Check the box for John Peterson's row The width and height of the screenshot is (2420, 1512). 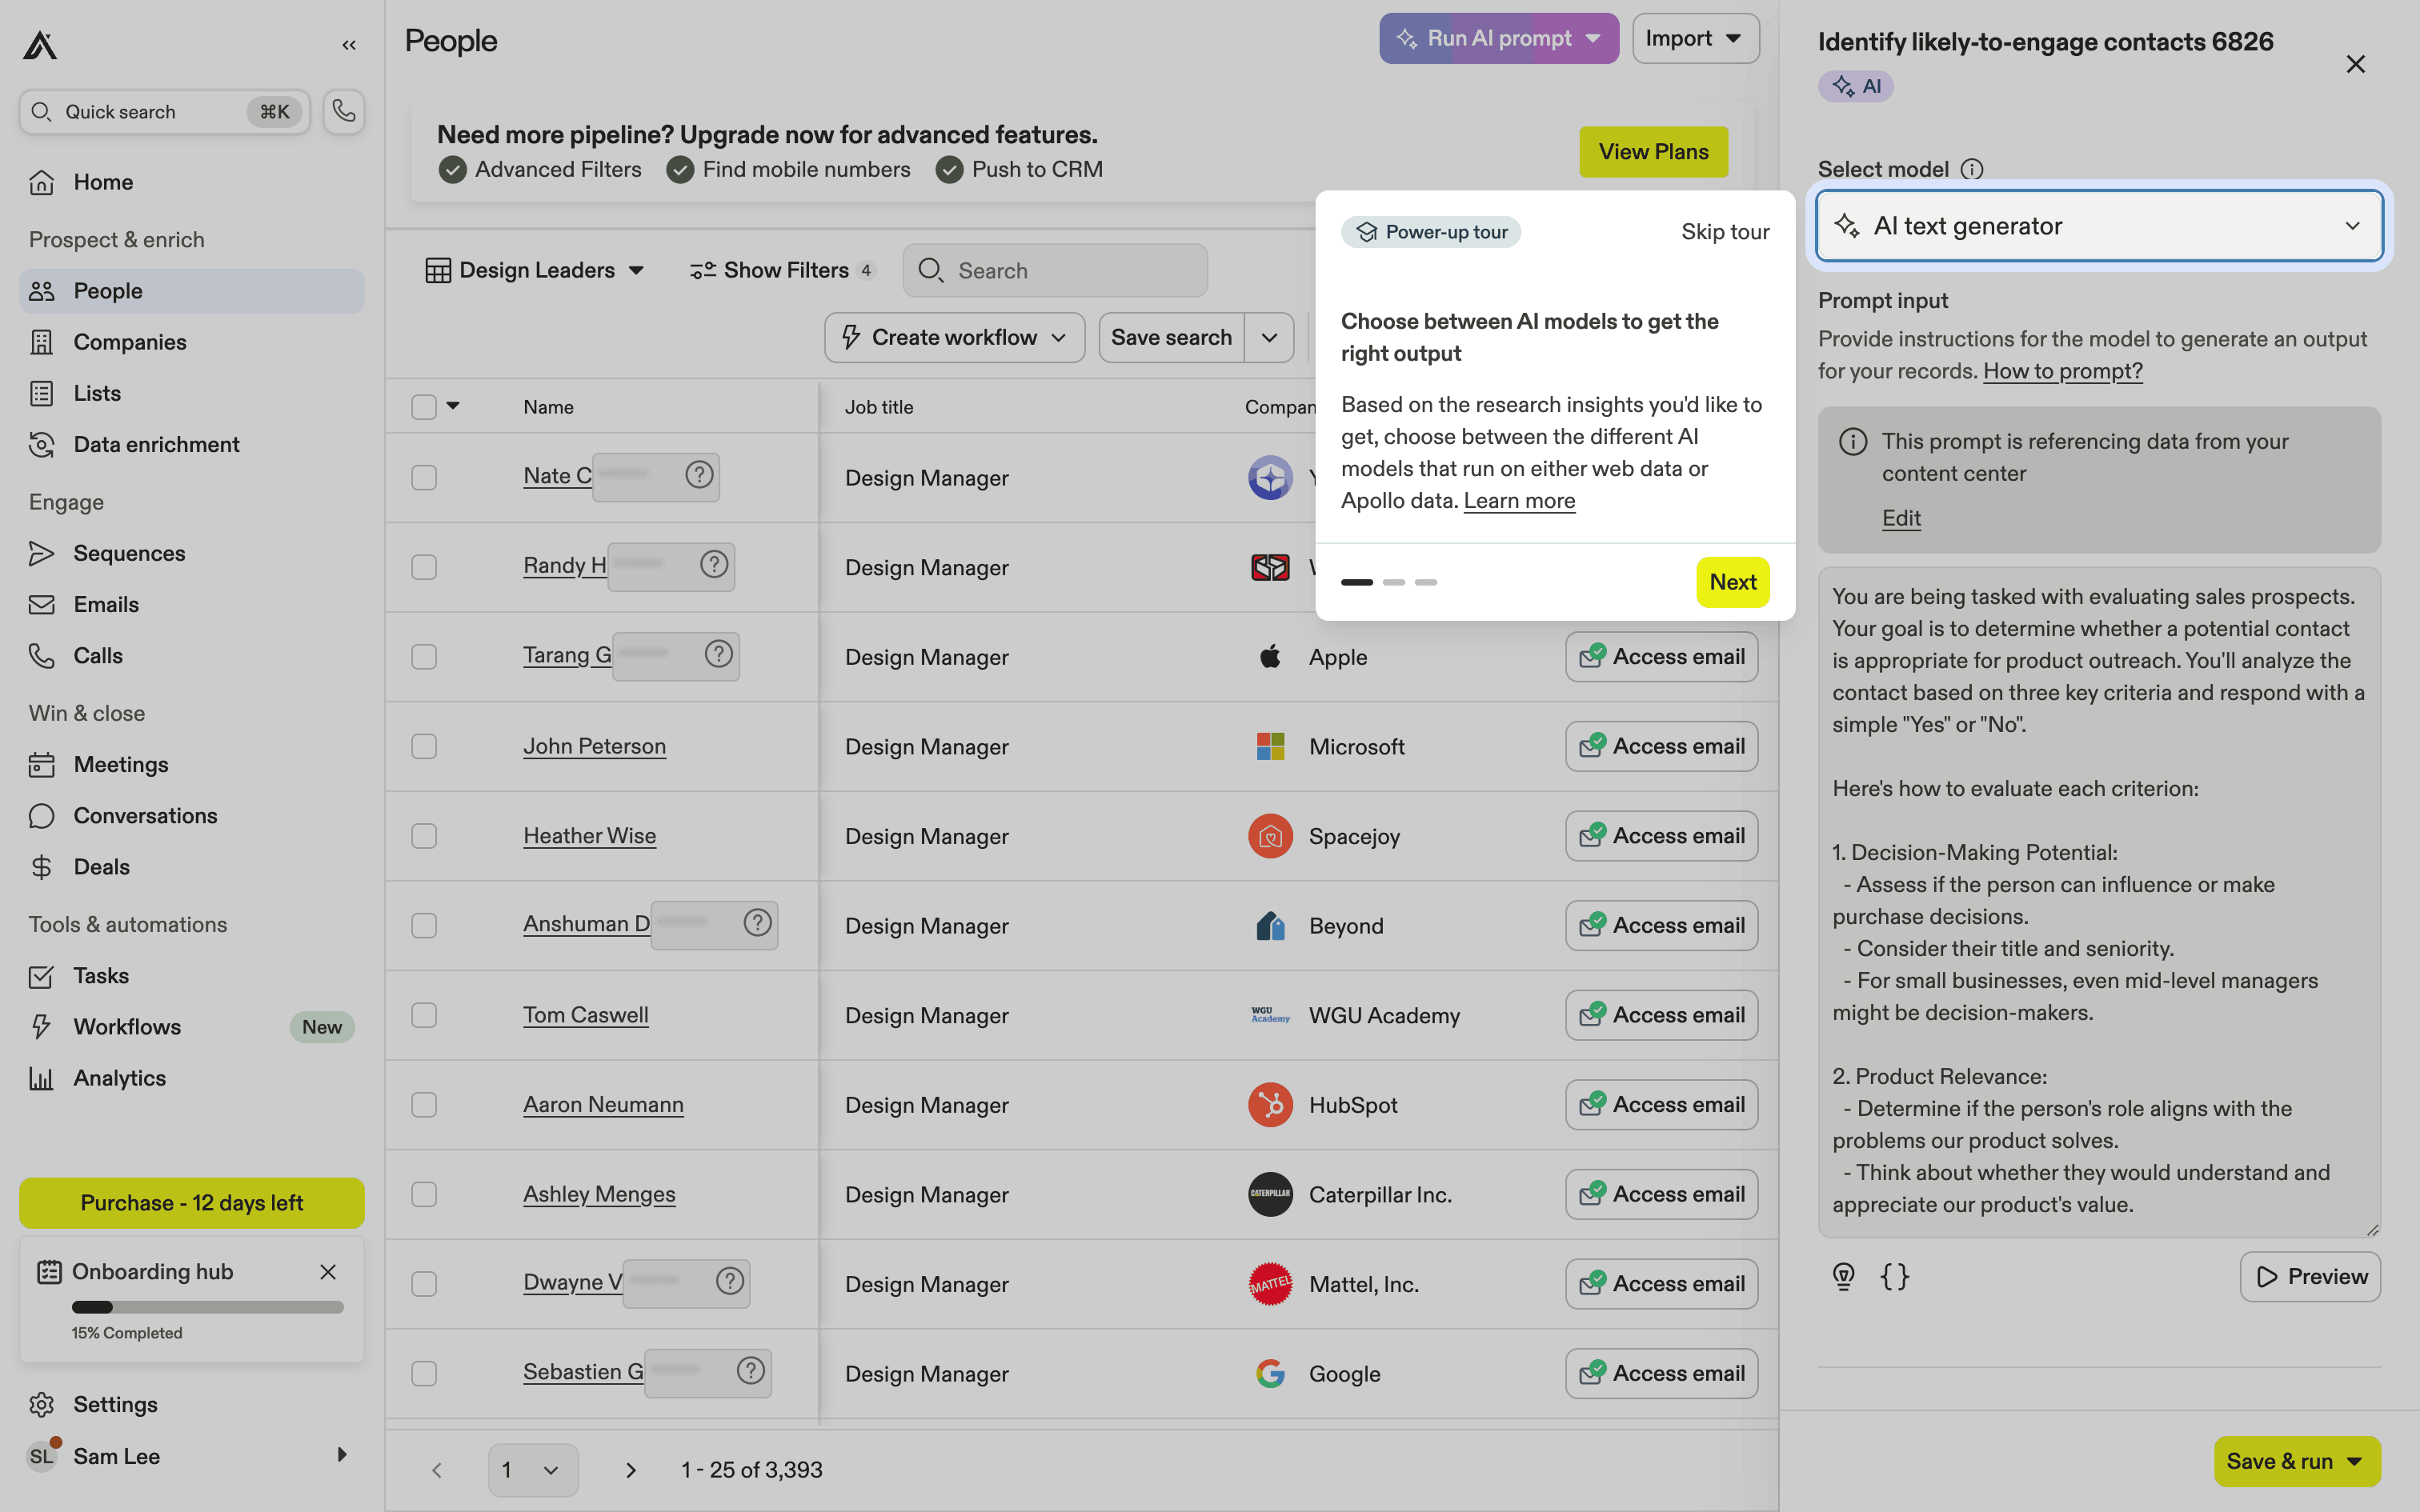click(424, 746)
